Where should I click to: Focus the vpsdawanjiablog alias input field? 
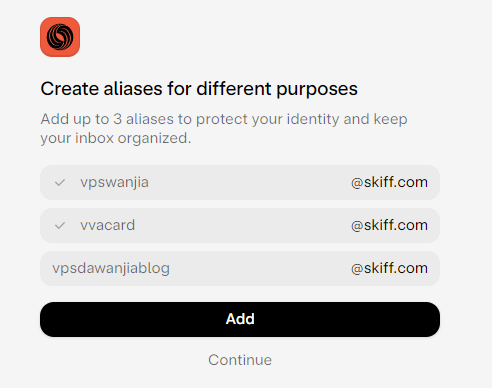click(240, 268)
